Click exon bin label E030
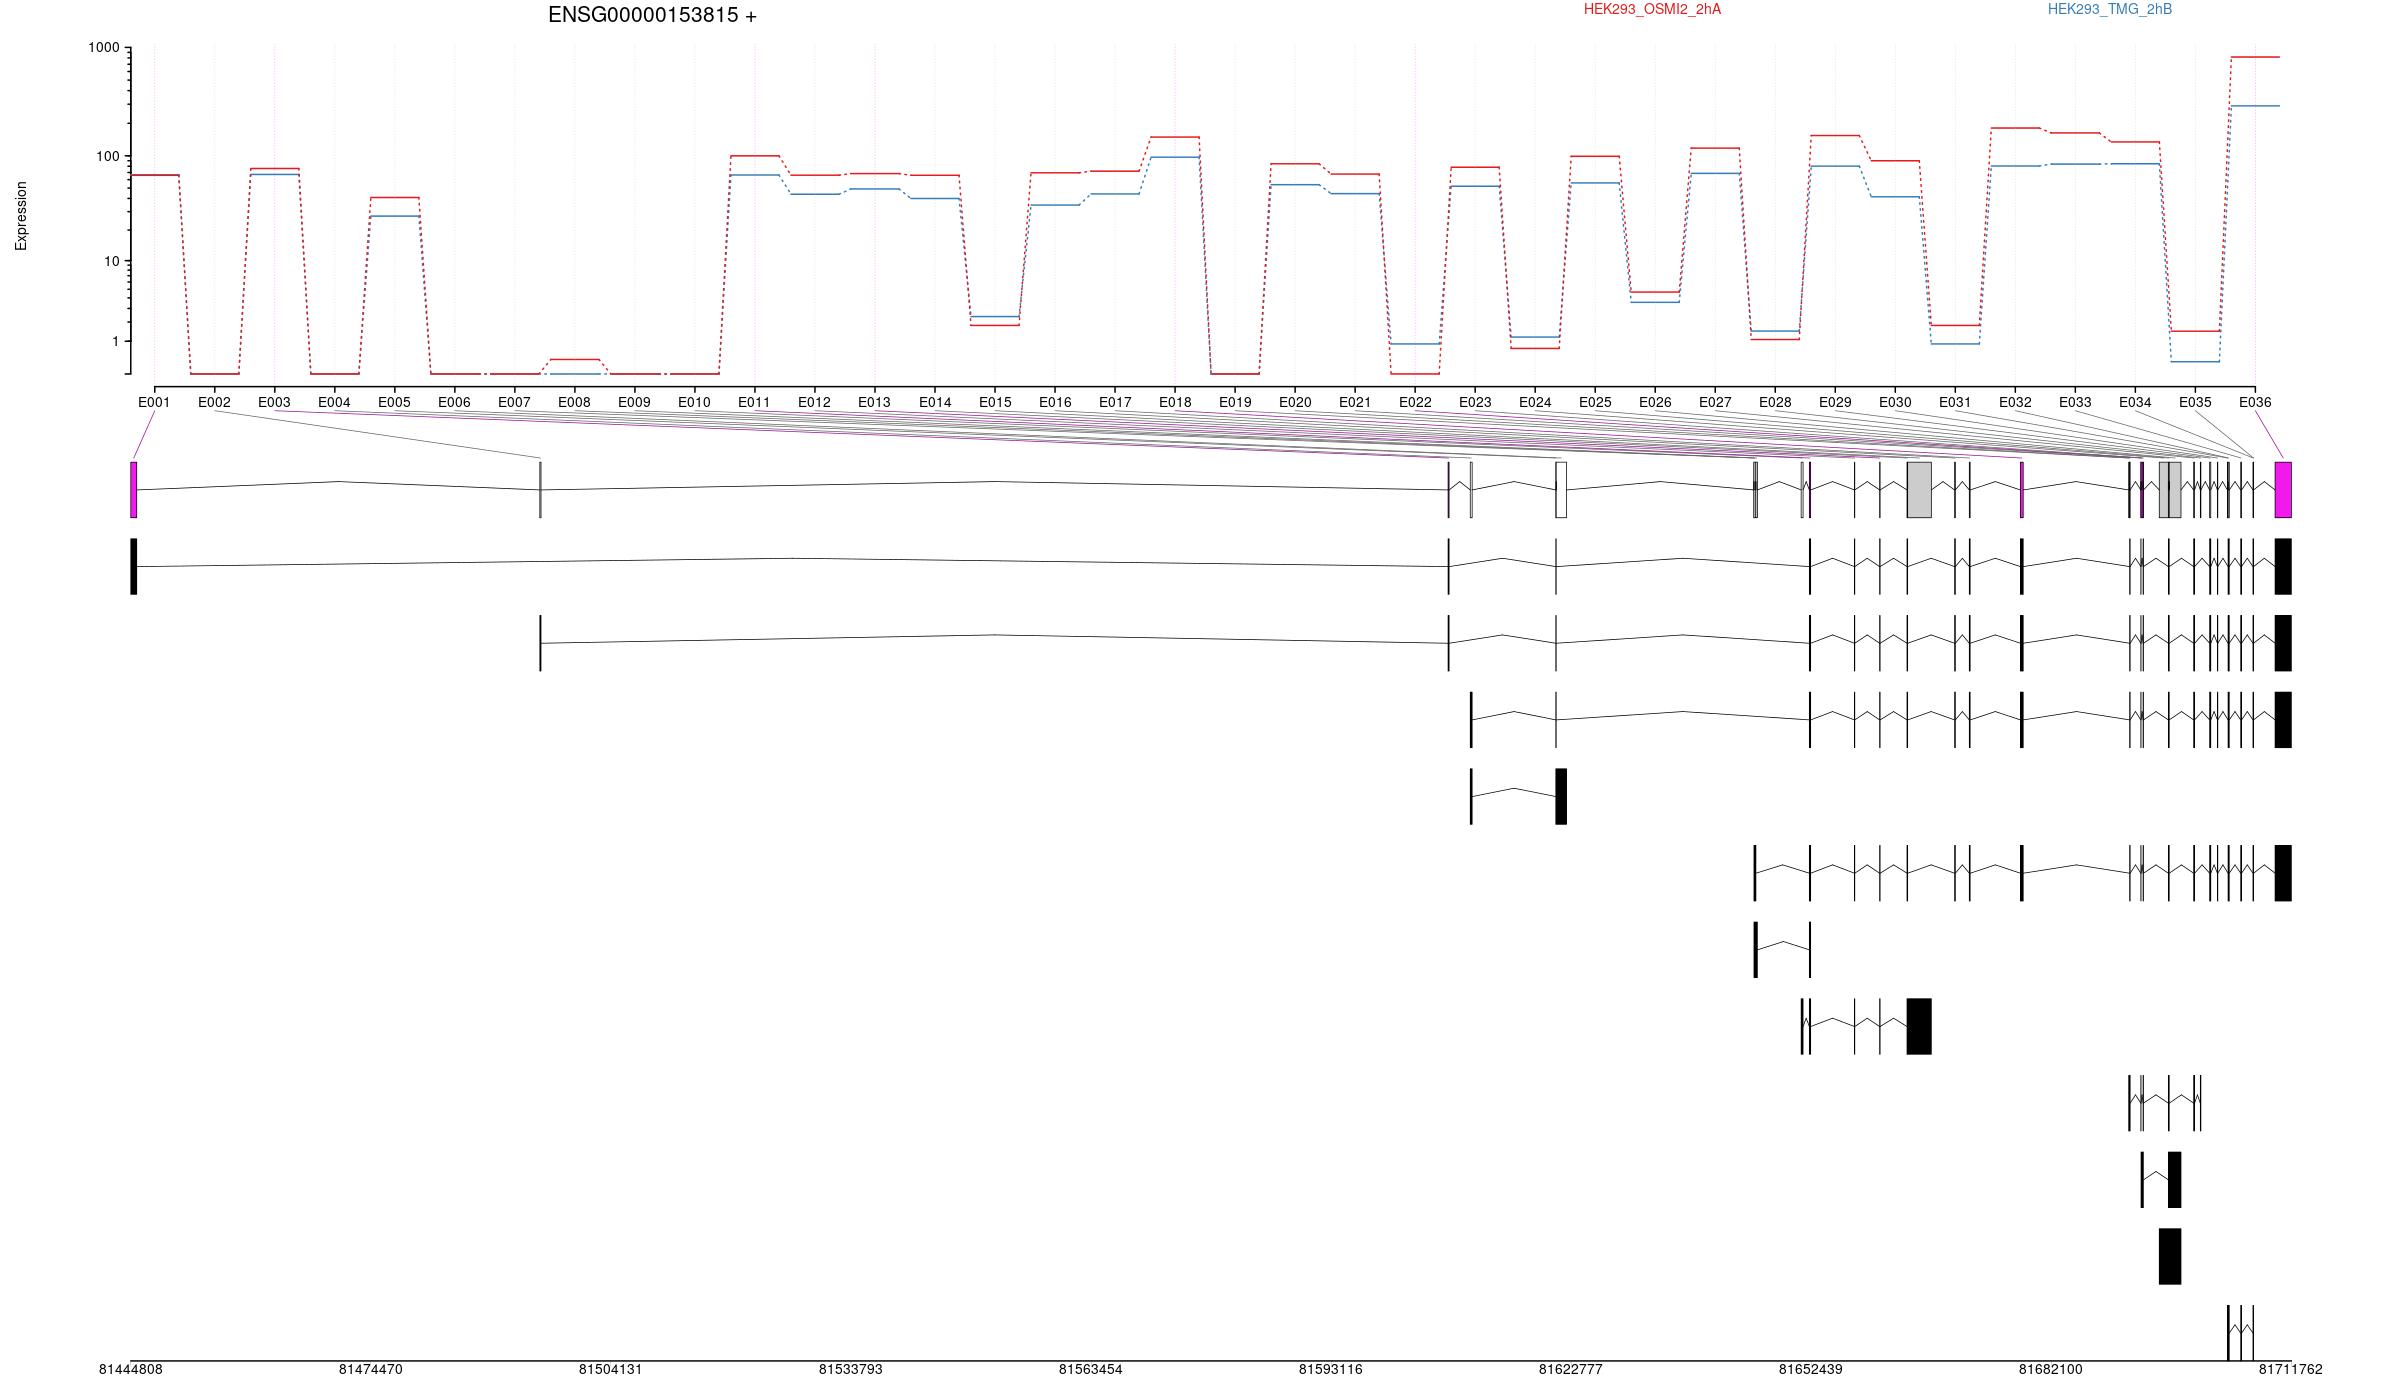The width and height of the screenshot is (2400, 1390). coord(1895,402)
